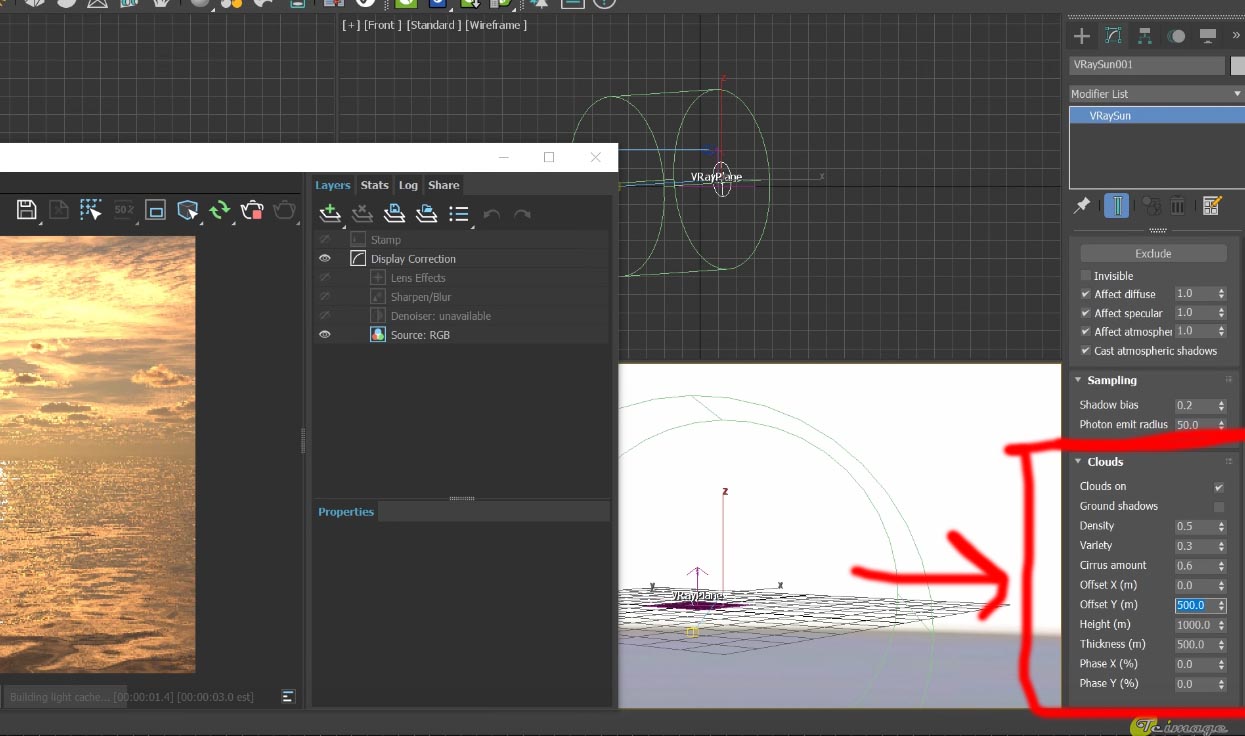Screen dimensions: 1245x736
Task: Toggle Cast atmospheric shadows checkbox
Action: [1086, 351]
